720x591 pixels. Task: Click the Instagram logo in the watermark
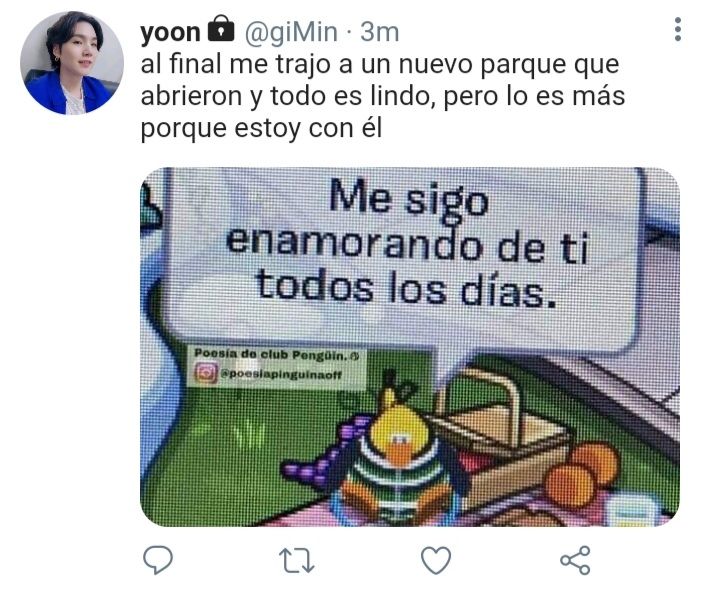[x=205, y=373]
